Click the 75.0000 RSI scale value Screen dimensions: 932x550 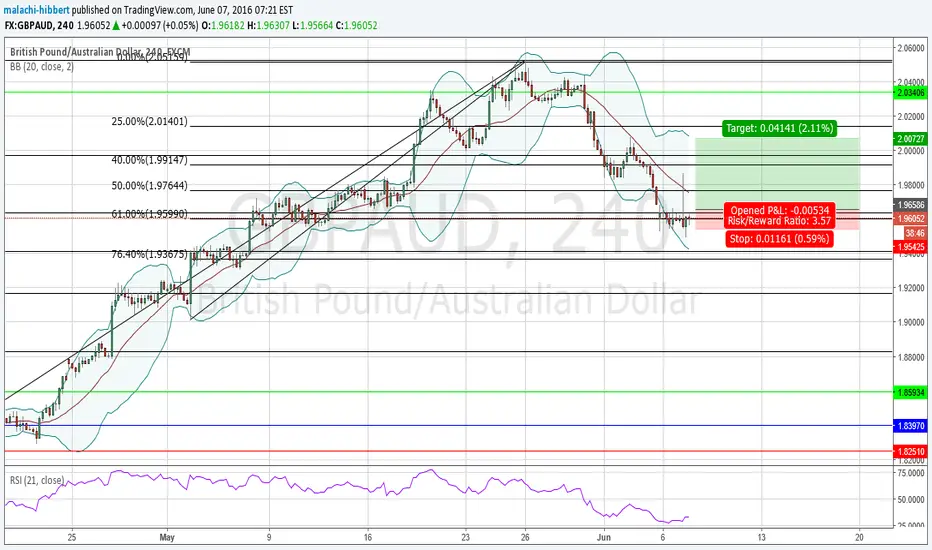[x=911, y=473]
